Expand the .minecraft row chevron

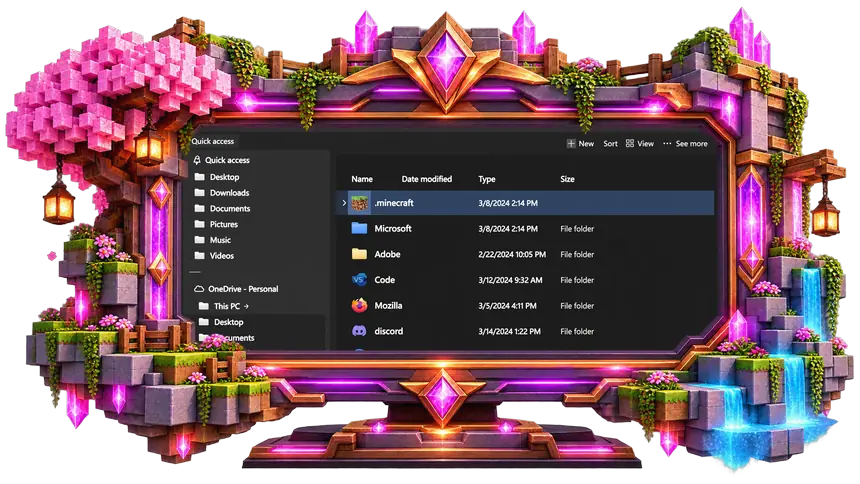tap(344, 203)
